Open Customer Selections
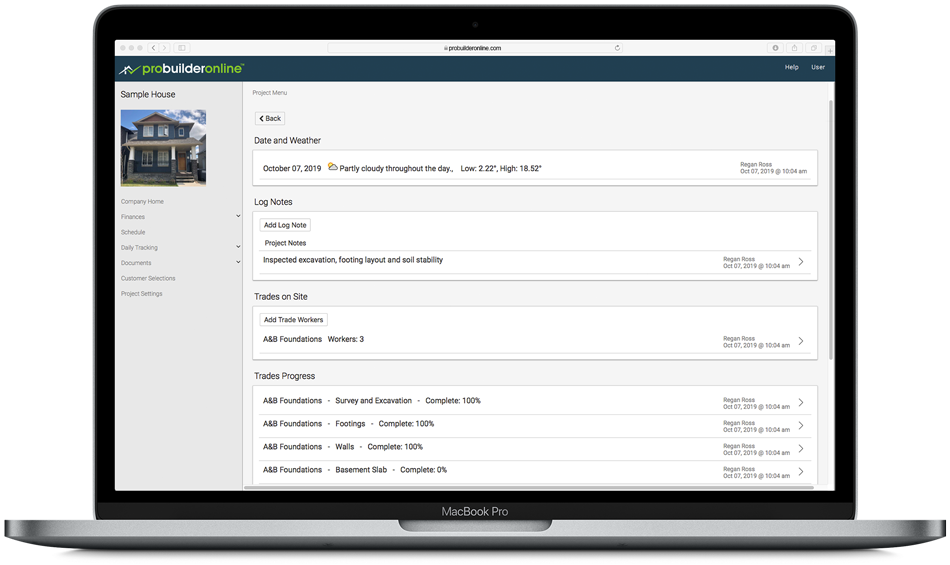The image size is (950, 565). click(148, 279)
